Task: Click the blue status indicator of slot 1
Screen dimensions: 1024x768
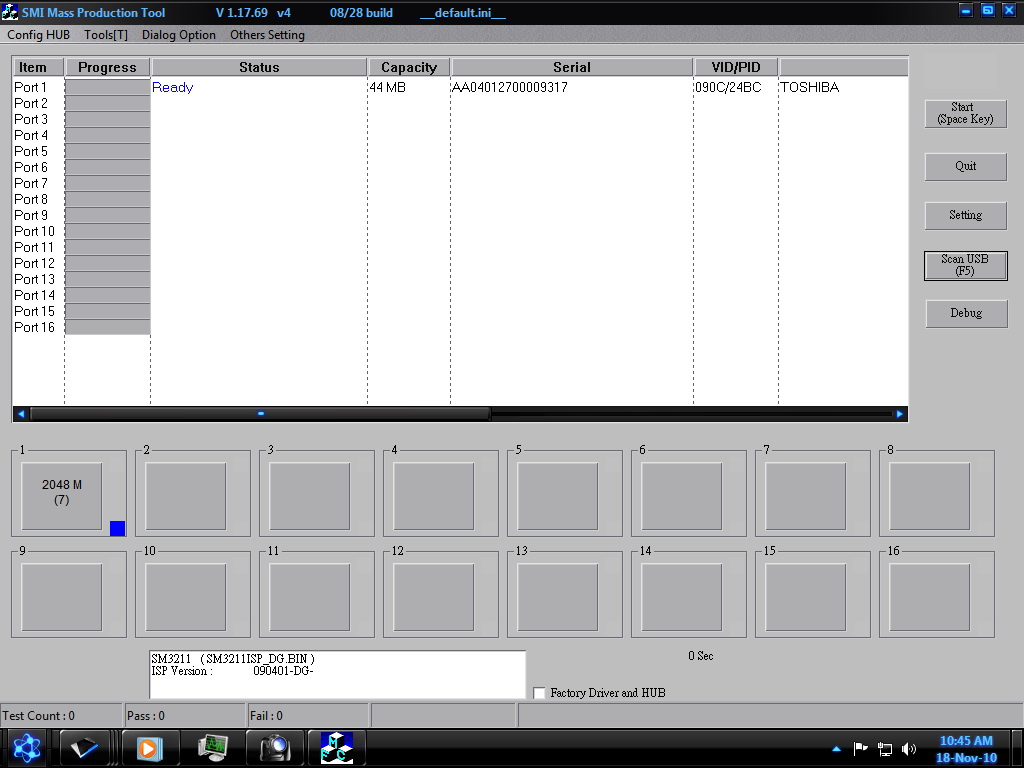Action: (x=118, y=528)
